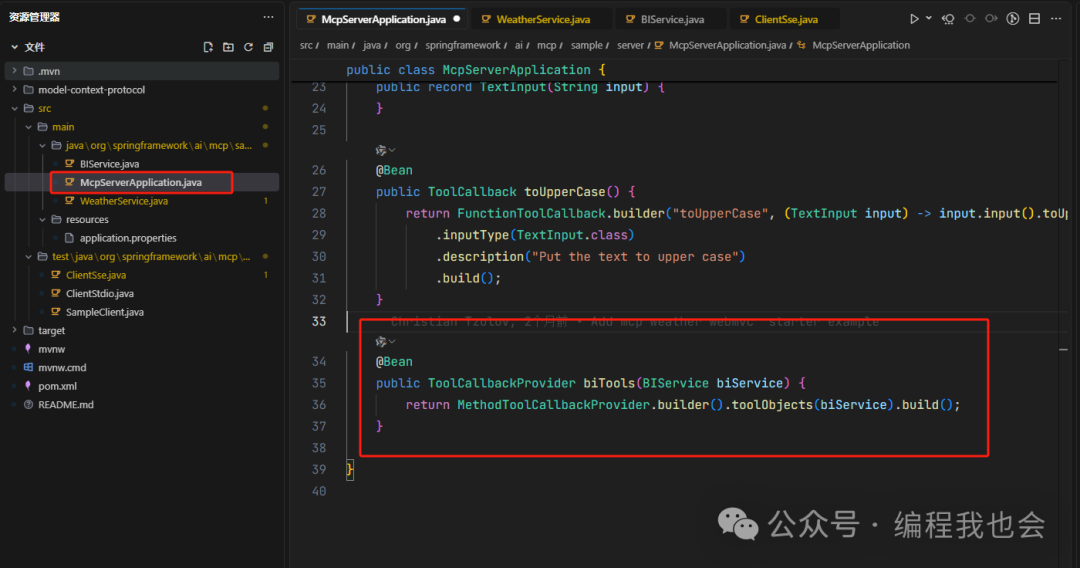
Task: Open application.properties file
Action: (128, 238)
